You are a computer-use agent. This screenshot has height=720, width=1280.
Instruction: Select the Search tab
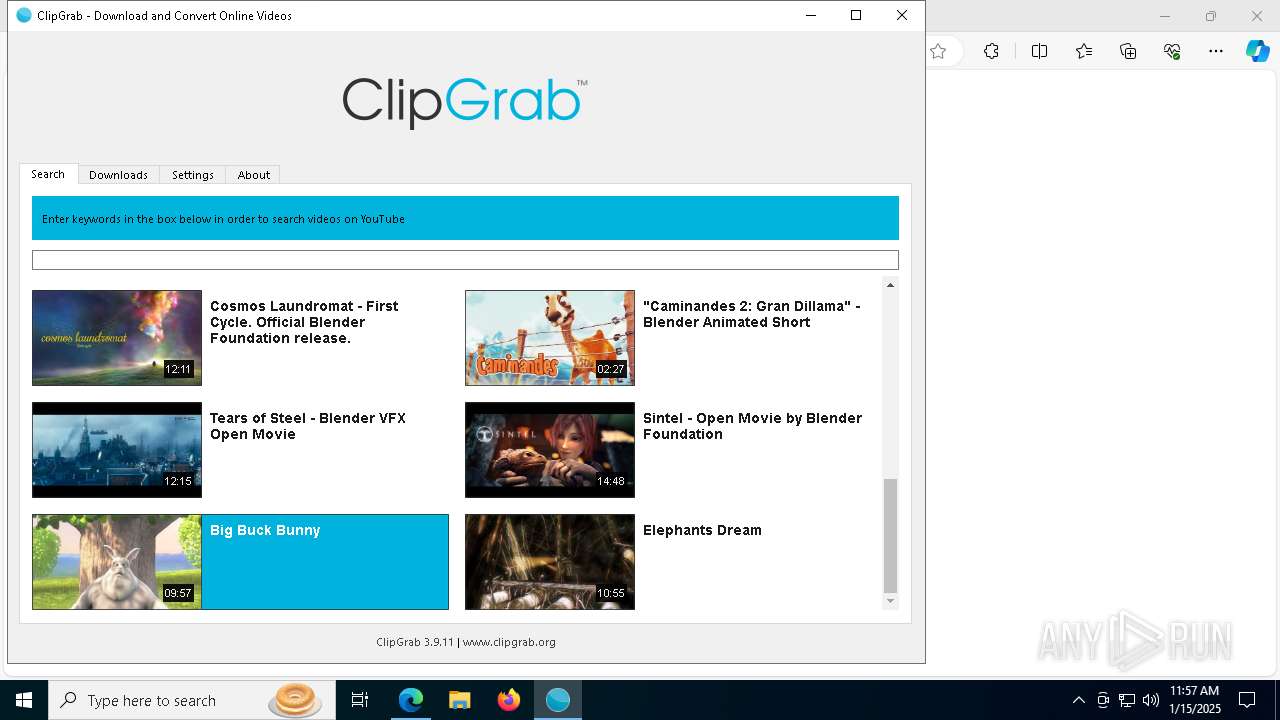(x=48, y=174)
